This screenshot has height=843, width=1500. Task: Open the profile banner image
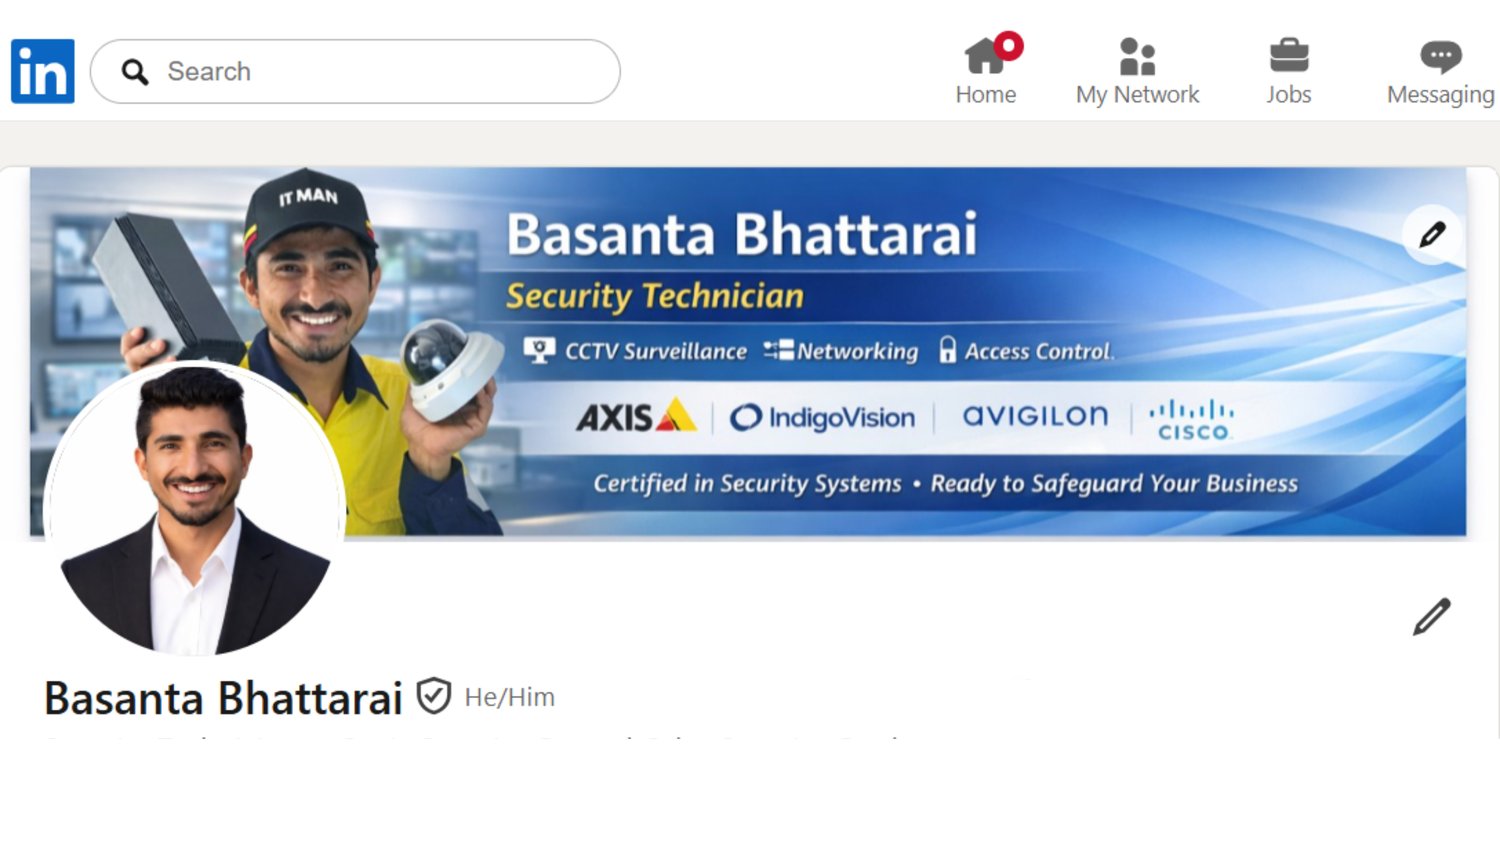tap(748, 352)
